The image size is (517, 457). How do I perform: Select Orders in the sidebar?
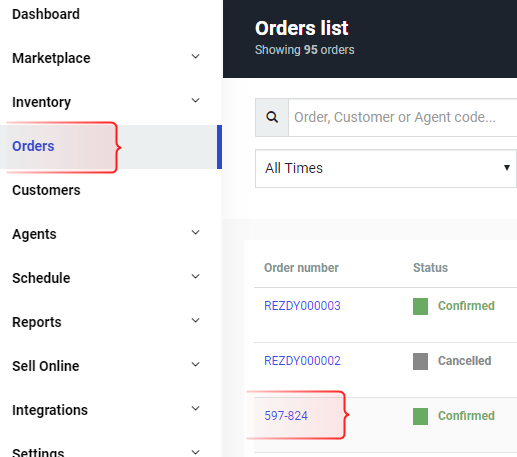click(x=33, y=146)
